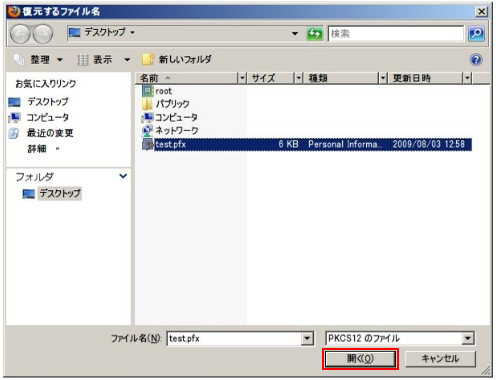Click the test.pfx file icon
The image size is (500, 380).
[x=148, y=144]
